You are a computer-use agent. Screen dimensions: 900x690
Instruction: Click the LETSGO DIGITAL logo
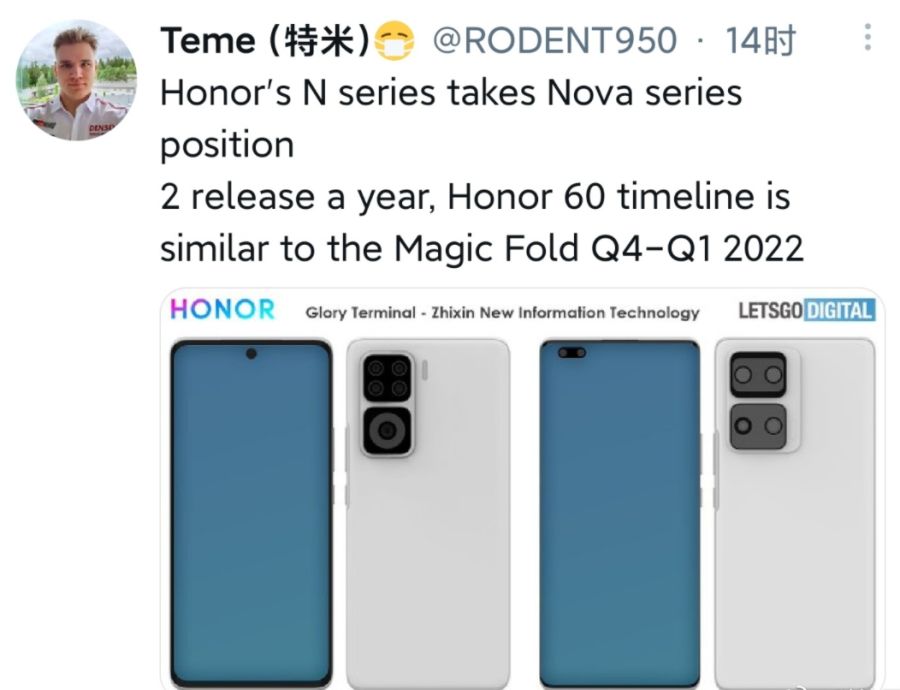click(x=806, y=311)
